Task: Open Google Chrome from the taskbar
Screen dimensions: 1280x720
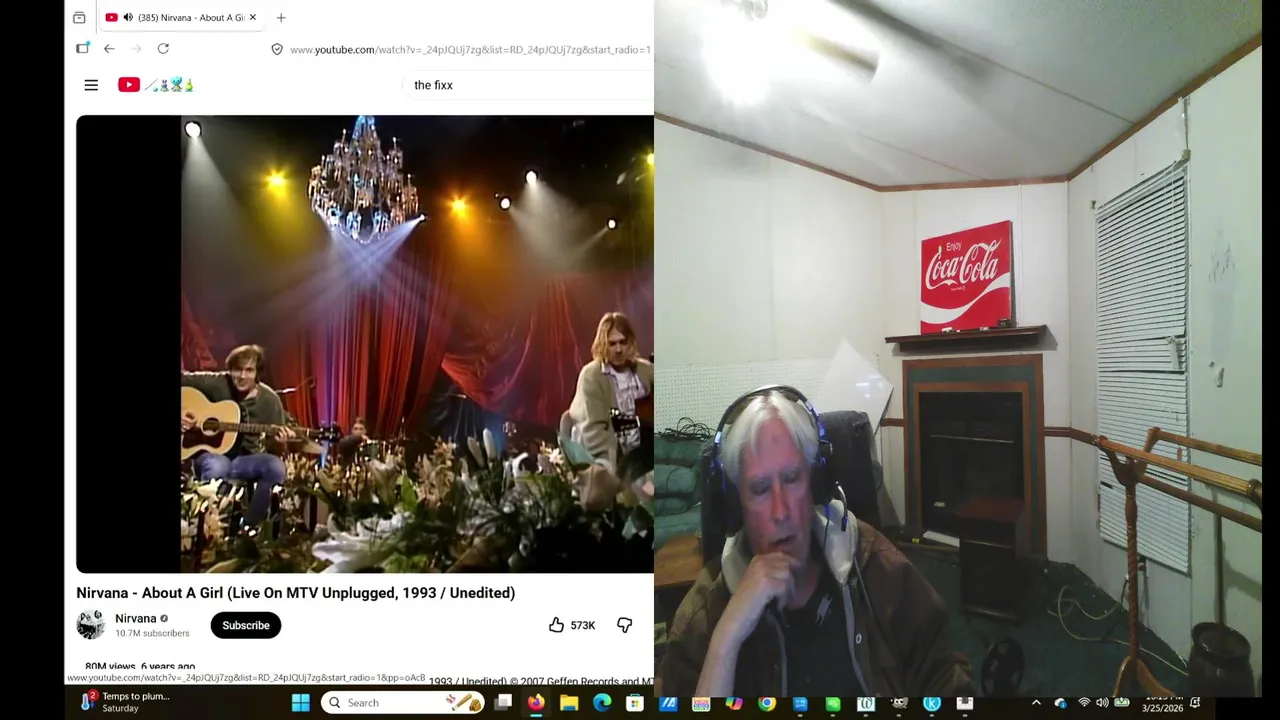Action: pyautogui.click(x=767, y=703)
